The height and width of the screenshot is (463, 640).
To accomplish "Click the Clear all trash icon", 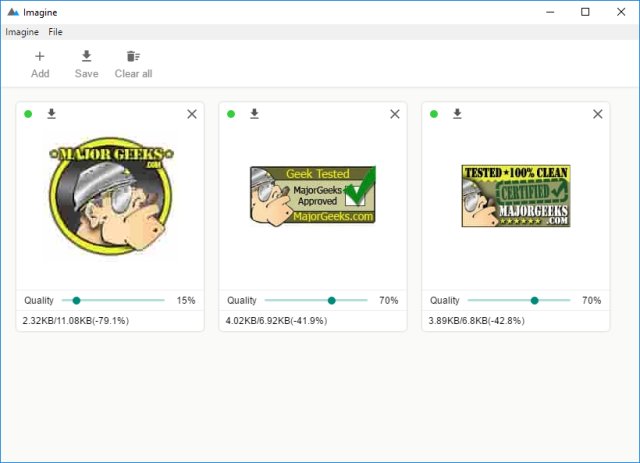I will (133, 56).
